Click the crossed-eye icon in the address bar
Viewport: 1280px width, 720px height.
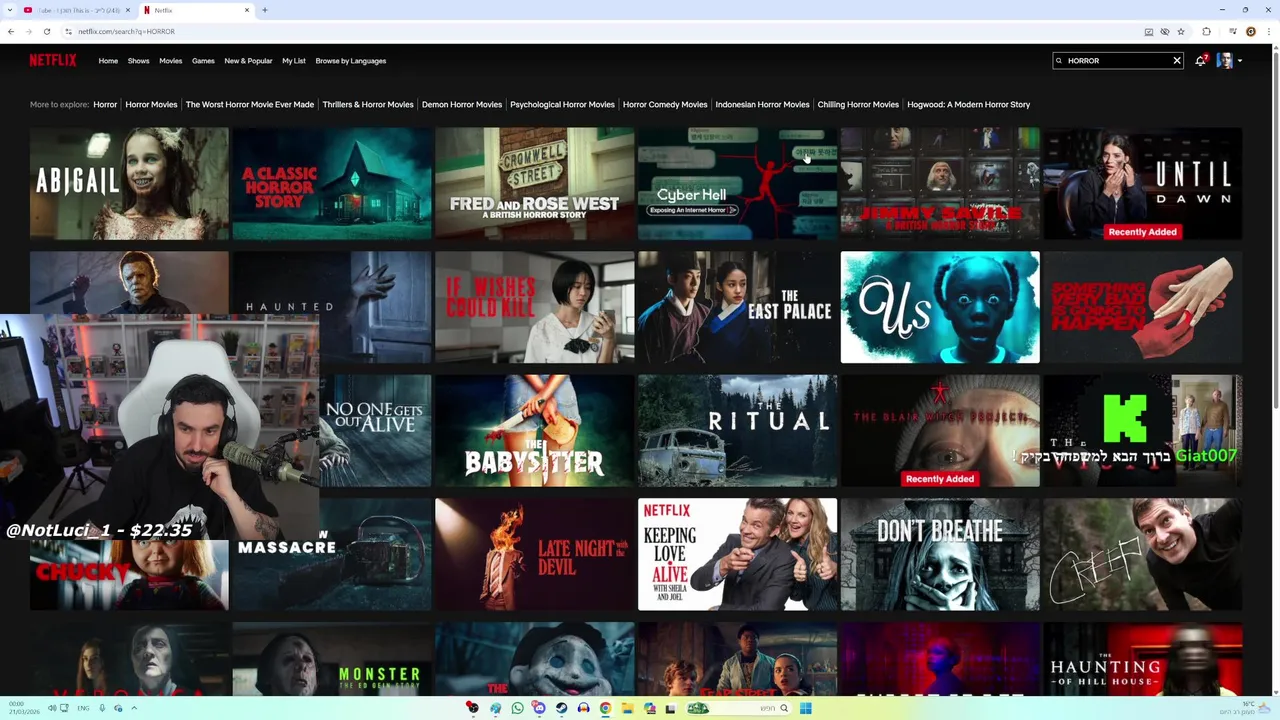click(1165, 31)
